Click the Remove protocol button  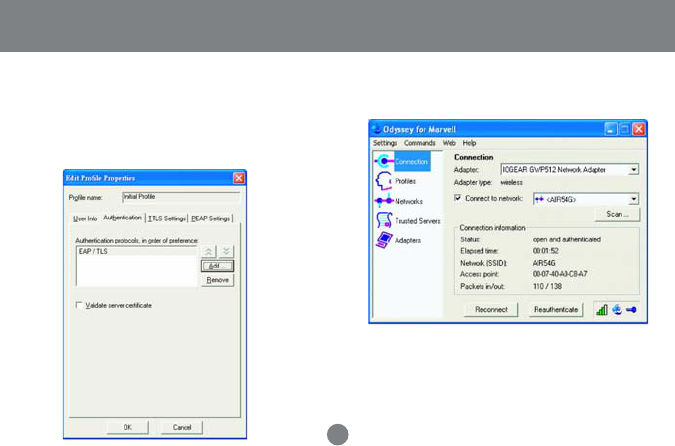217,280
